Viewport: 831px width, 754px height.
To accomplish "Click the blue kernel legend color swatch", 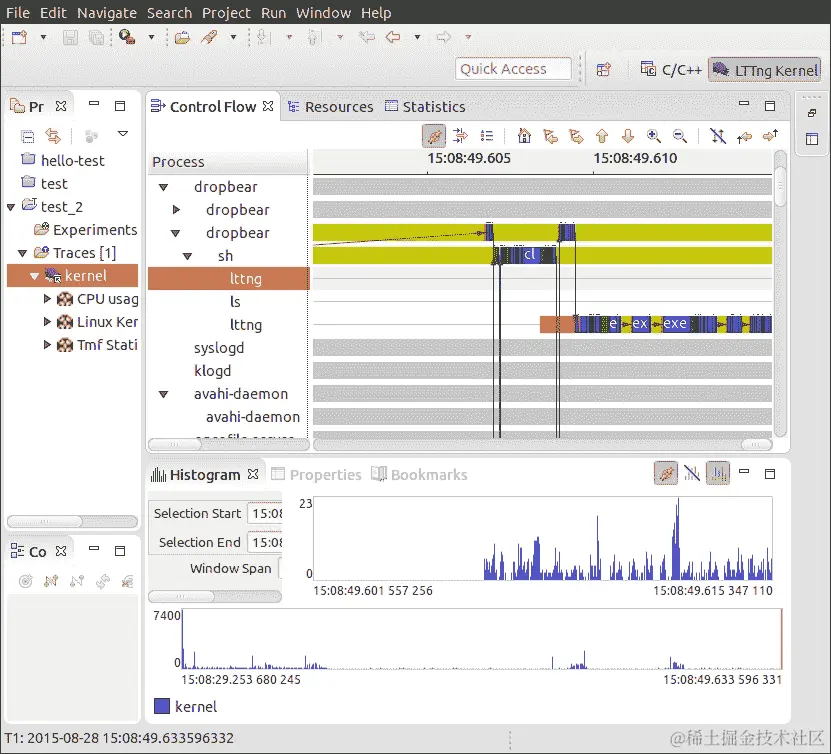I will [x=162, y=706].
